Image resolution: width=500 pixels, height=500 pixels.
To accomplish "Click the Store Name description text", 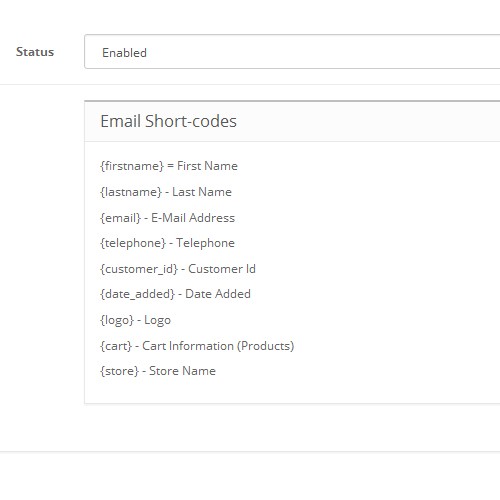I will (182, 371).
